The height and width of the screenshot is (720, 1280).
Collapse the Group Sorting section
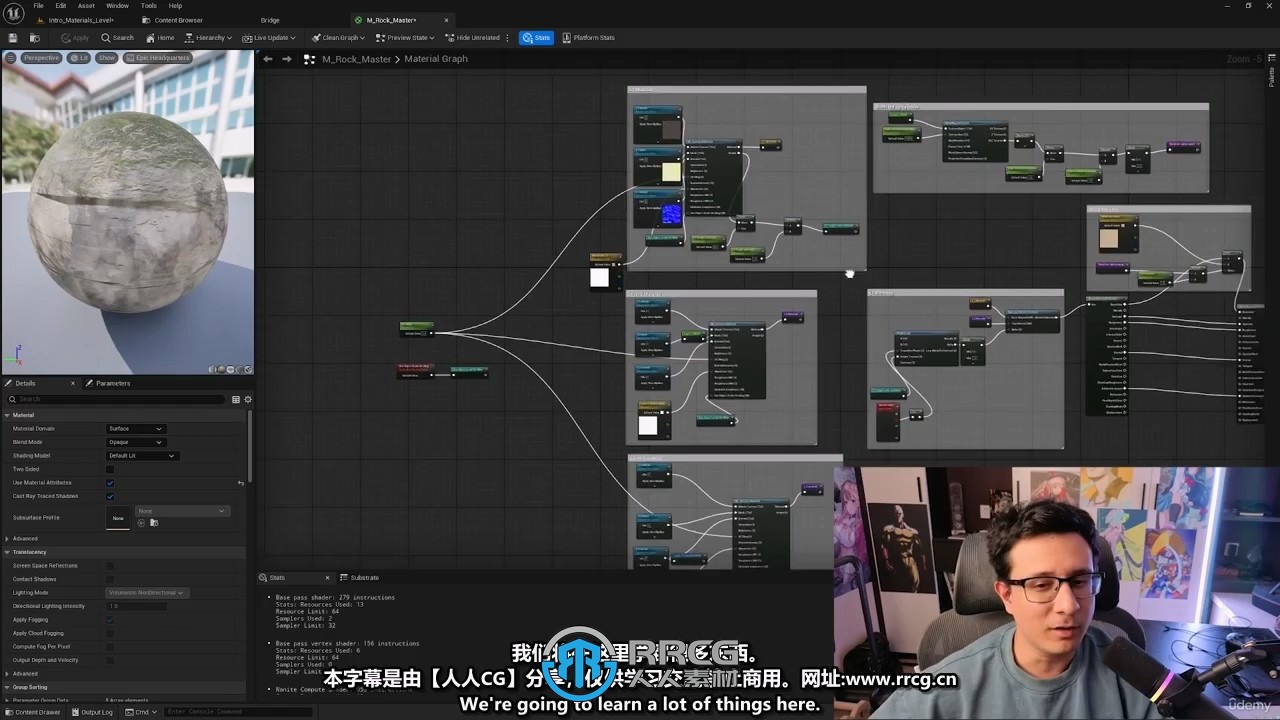point(8,687)
